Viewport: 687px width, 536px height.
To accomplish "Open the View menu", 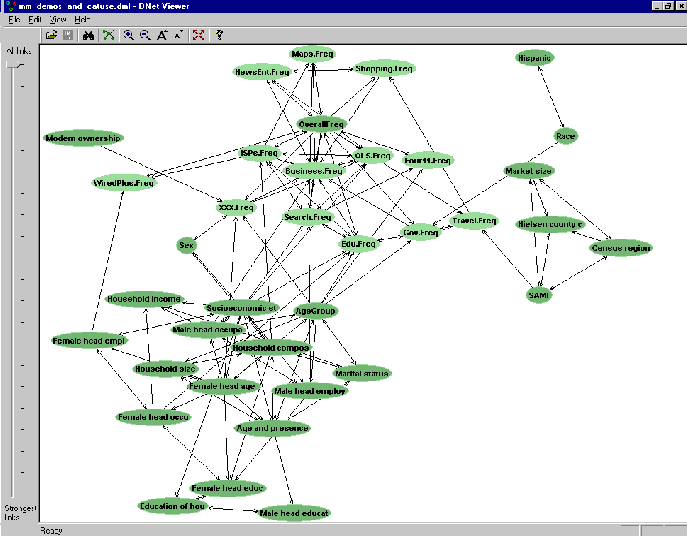I will click(57, 20).
